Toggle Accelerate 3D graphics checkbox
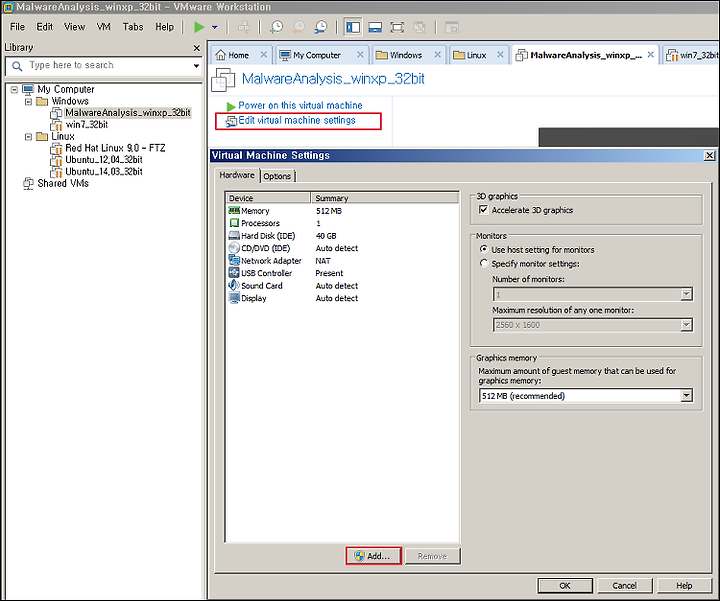Screen dimensions: 720x601 click(x=483, y=210)
